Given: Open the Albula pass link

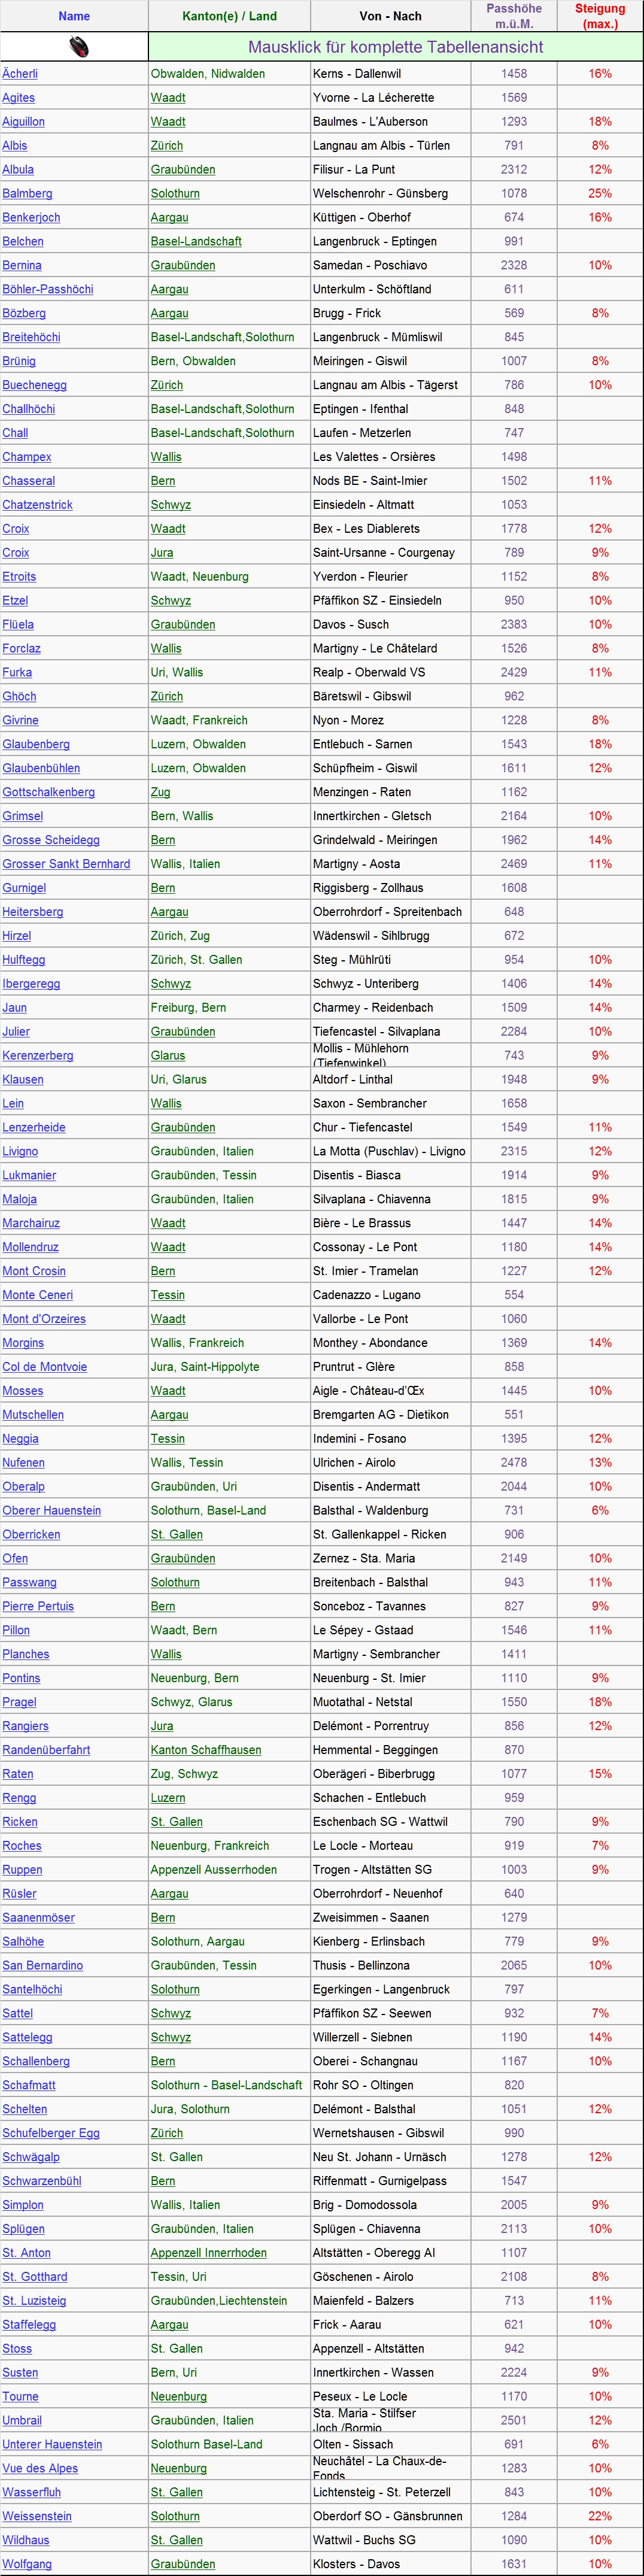Looking at the screenshot, I should [x=18, y=170].
